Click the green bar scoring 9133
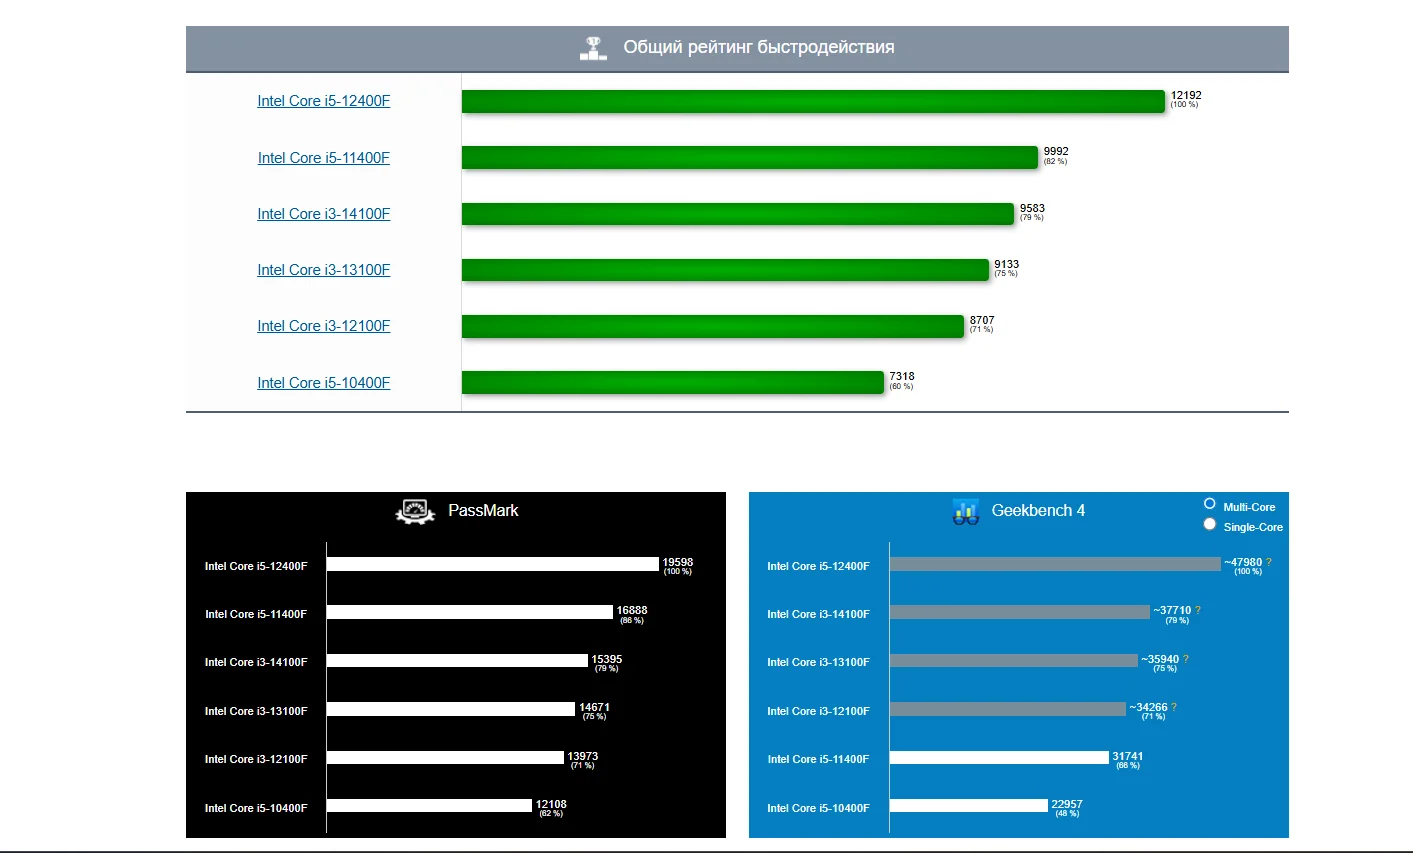Viewport: 1413px width, 853px height. tap(725, 270)
